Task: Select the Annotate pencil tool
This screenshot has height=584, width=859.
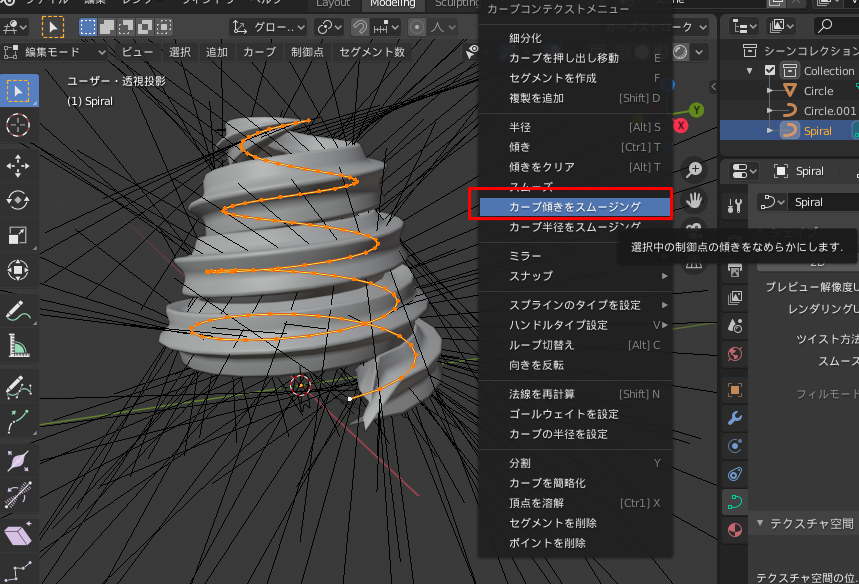Action: [18, 311]
